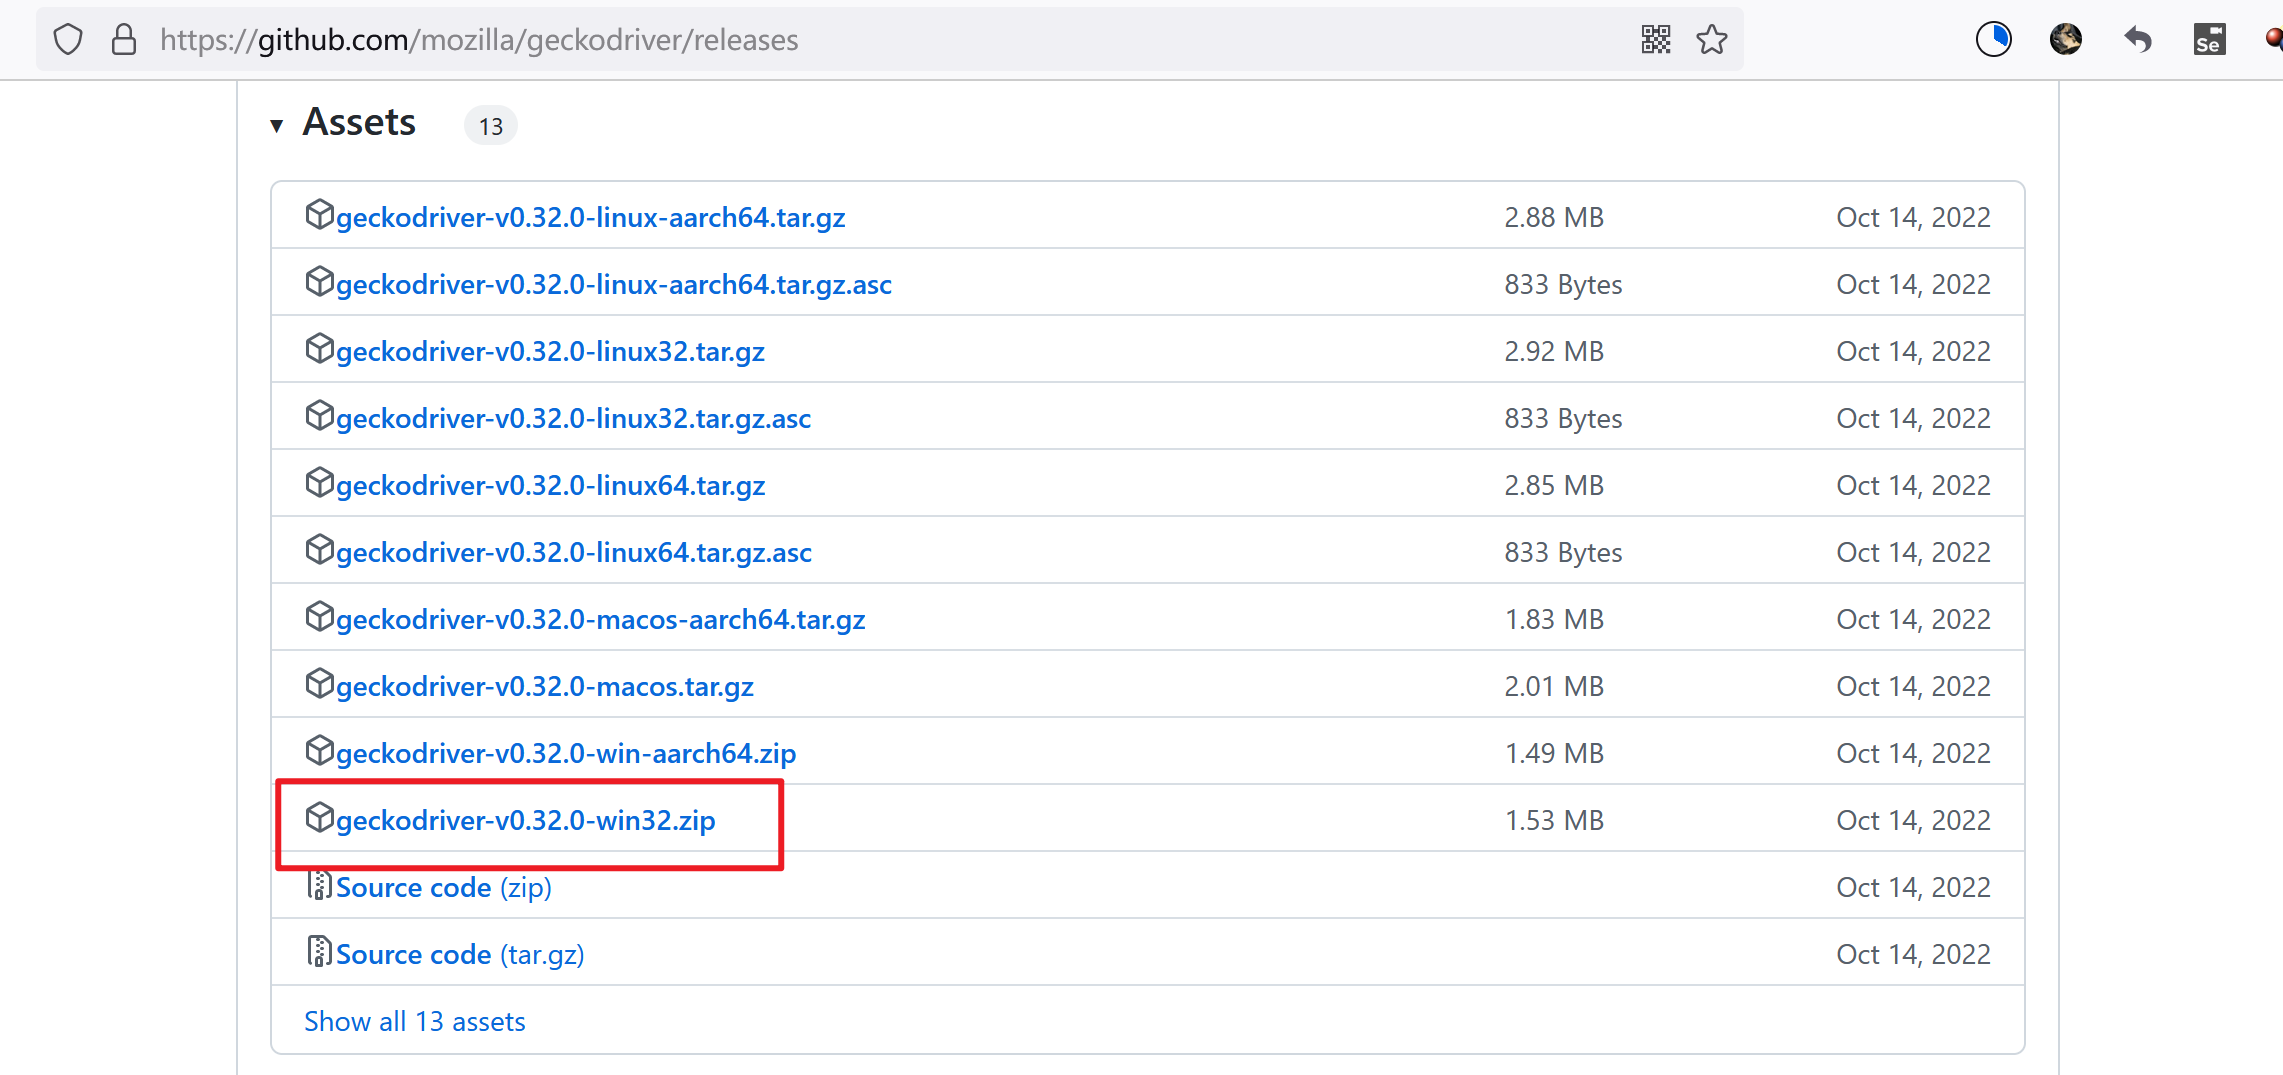Click the undo arrow toolbar icon
Image resolution: width=2283 pixels, height=1075 pixels.
click(x=2138, y=40)
